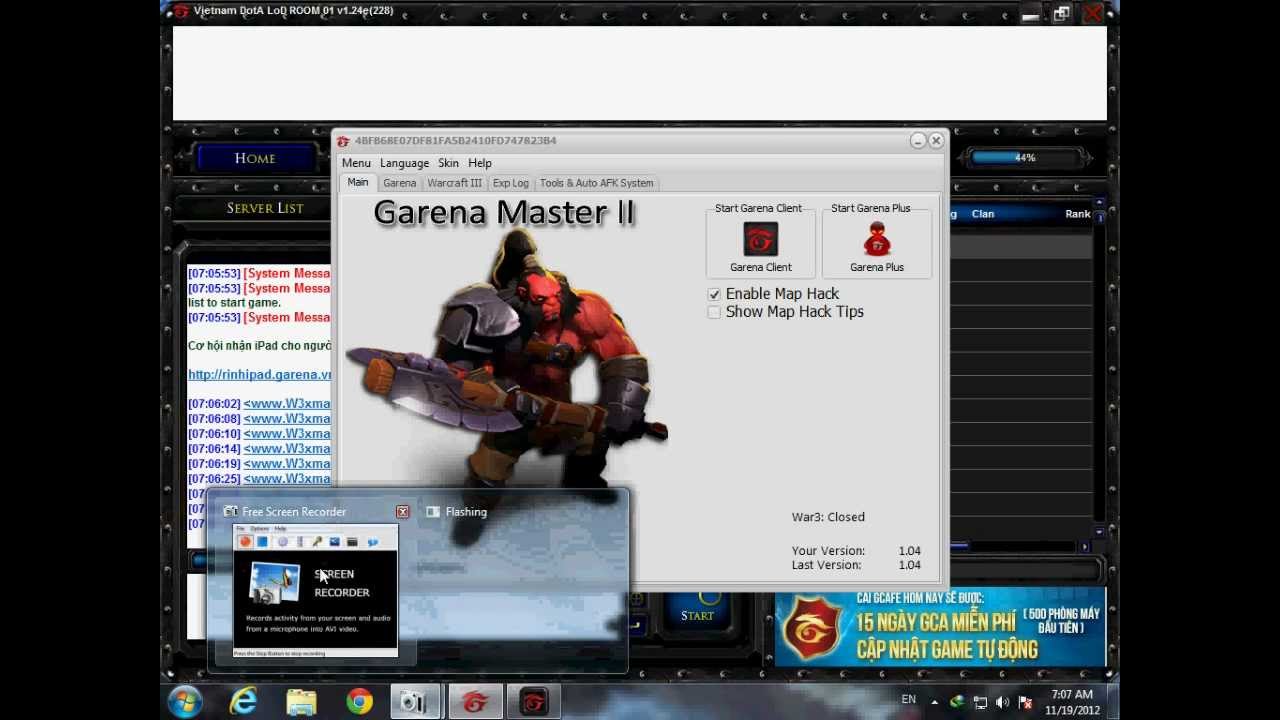Open the Menu menu in Garena Master
The height and width of the screenshot is (720, 1280).
tap(356, 163)
